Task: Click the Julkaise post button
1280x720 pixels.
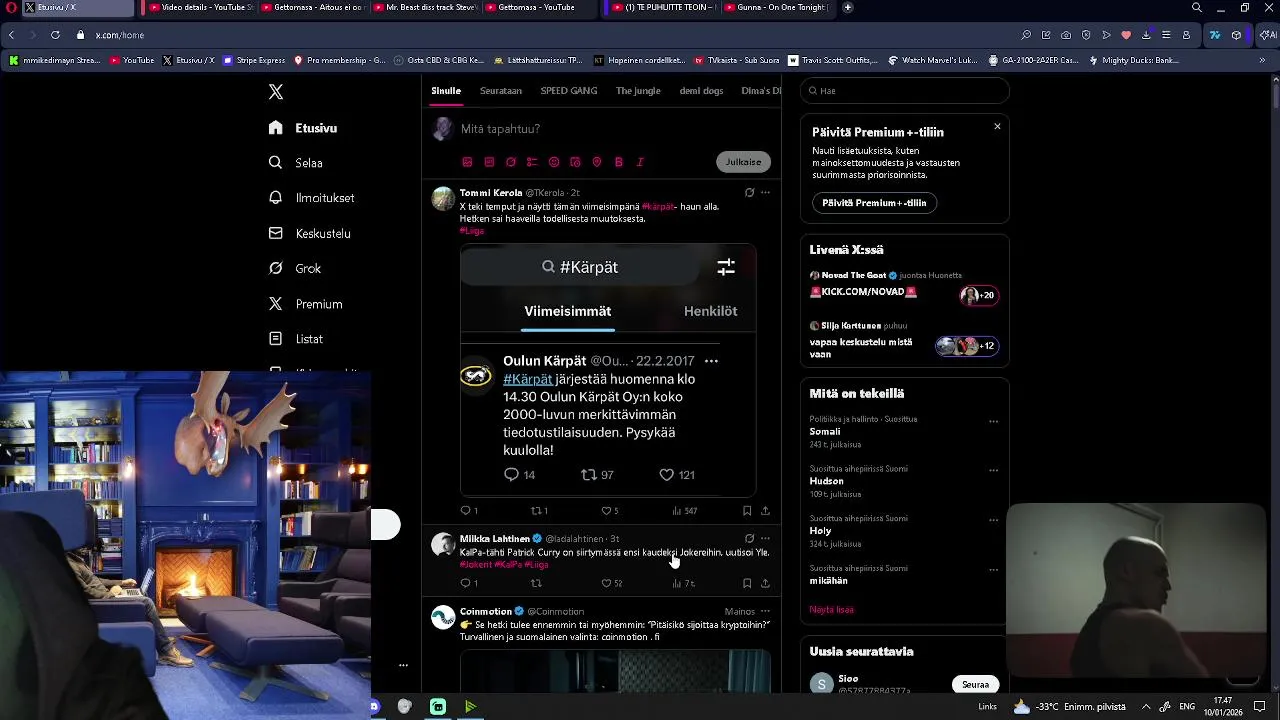Action: [x=743, y=162]
